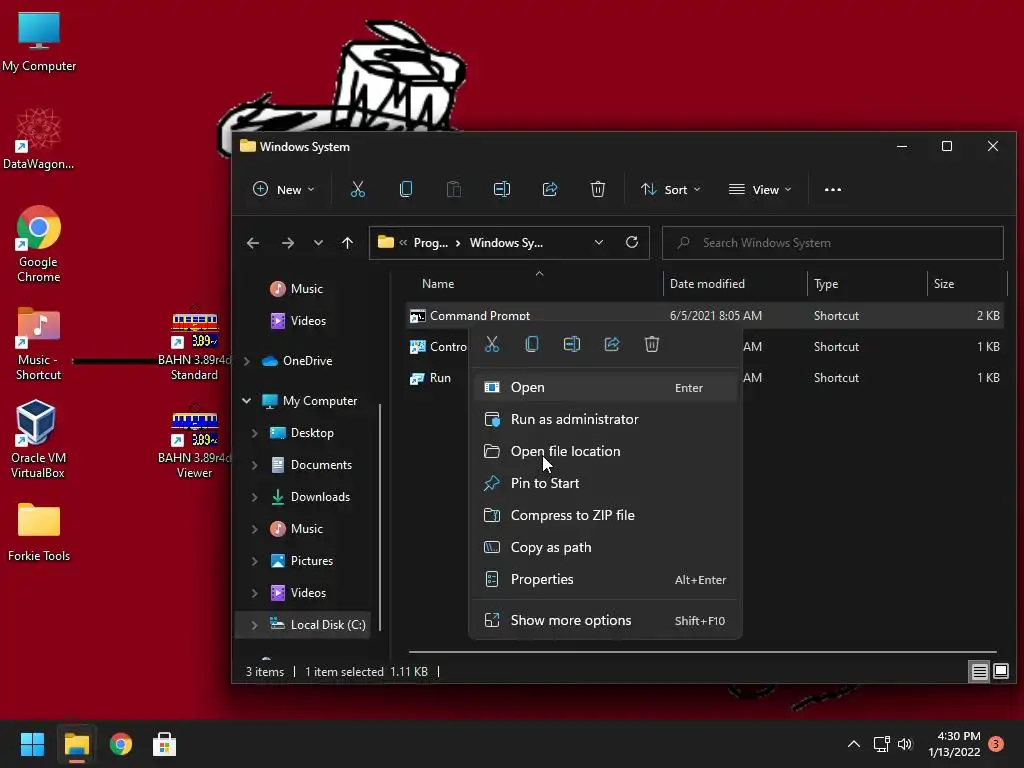Go forward with the right arrow button
Screen dimensions: 1024x768
coord(287,243)
